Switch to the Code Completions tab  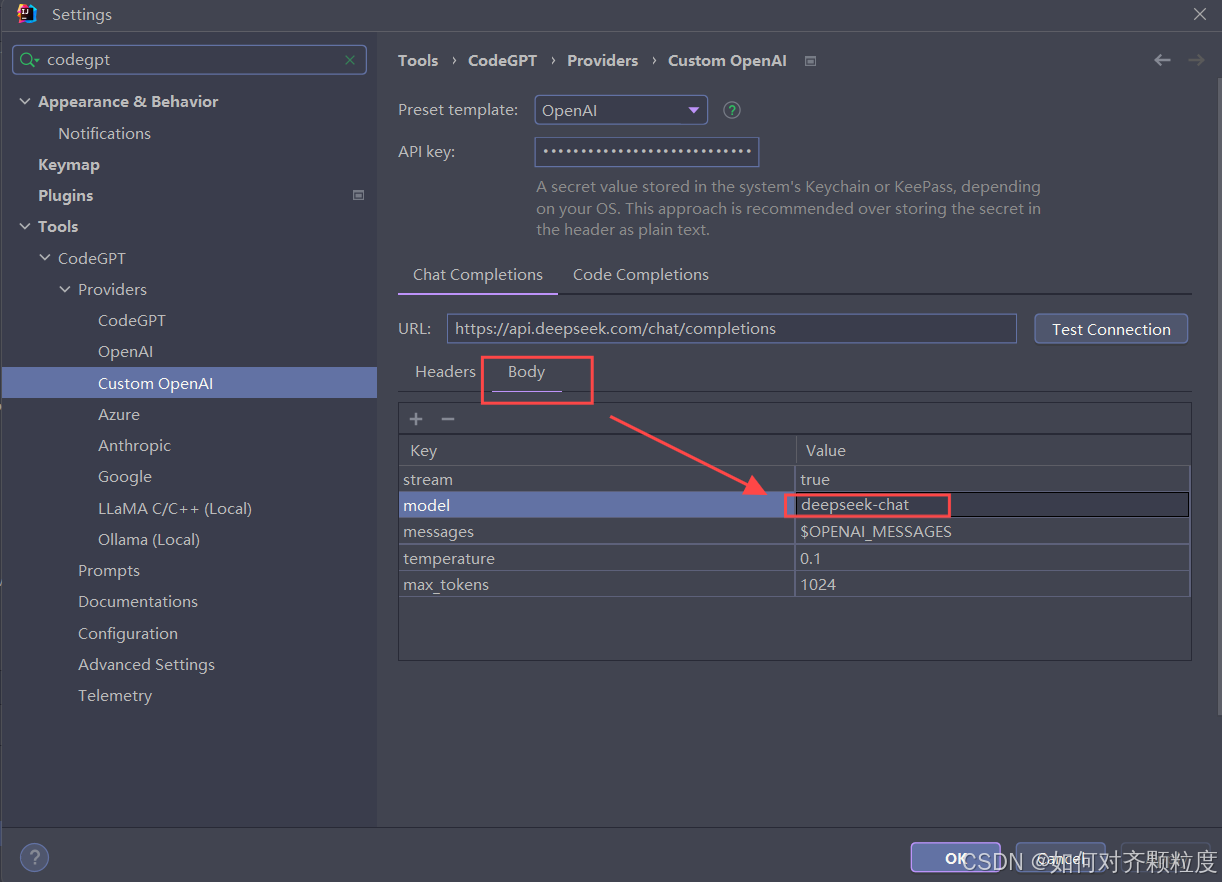point(641,275)
